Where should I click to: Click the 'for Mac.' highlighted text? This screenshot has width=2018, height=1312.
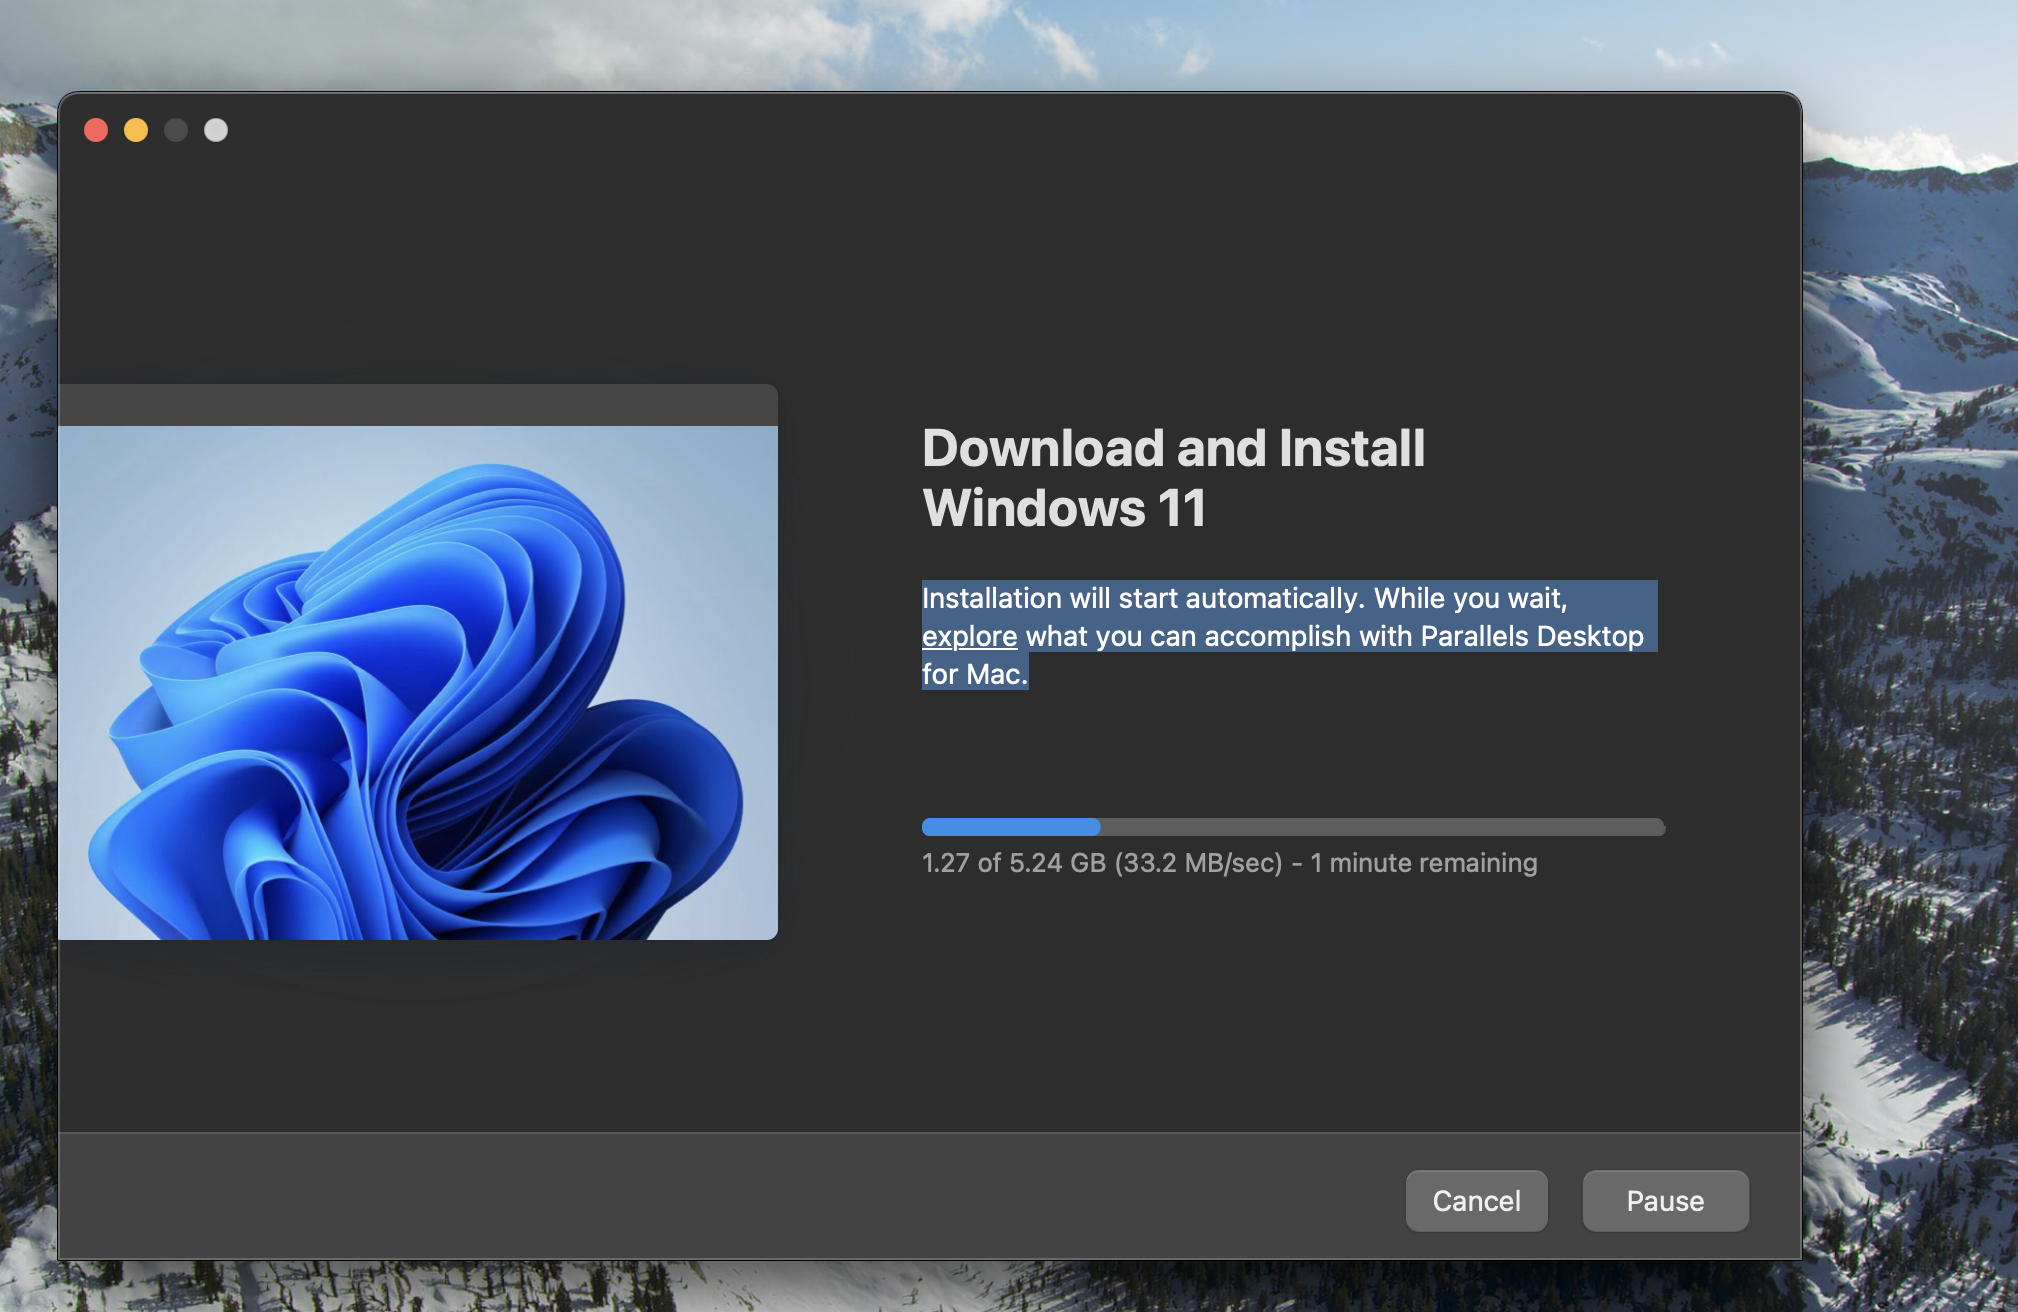[974, 674]
